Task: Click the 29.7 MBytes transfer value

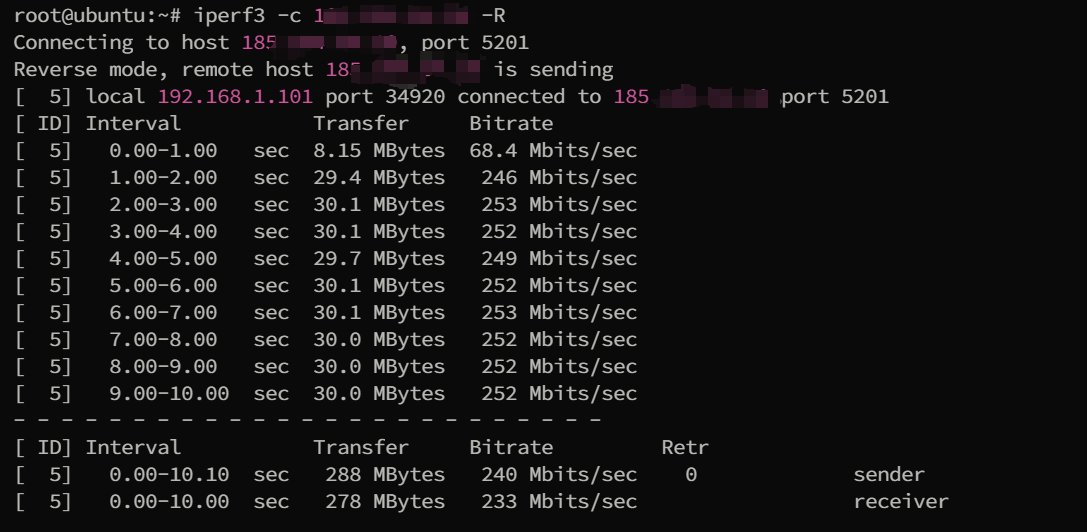Action: [379, 259]
